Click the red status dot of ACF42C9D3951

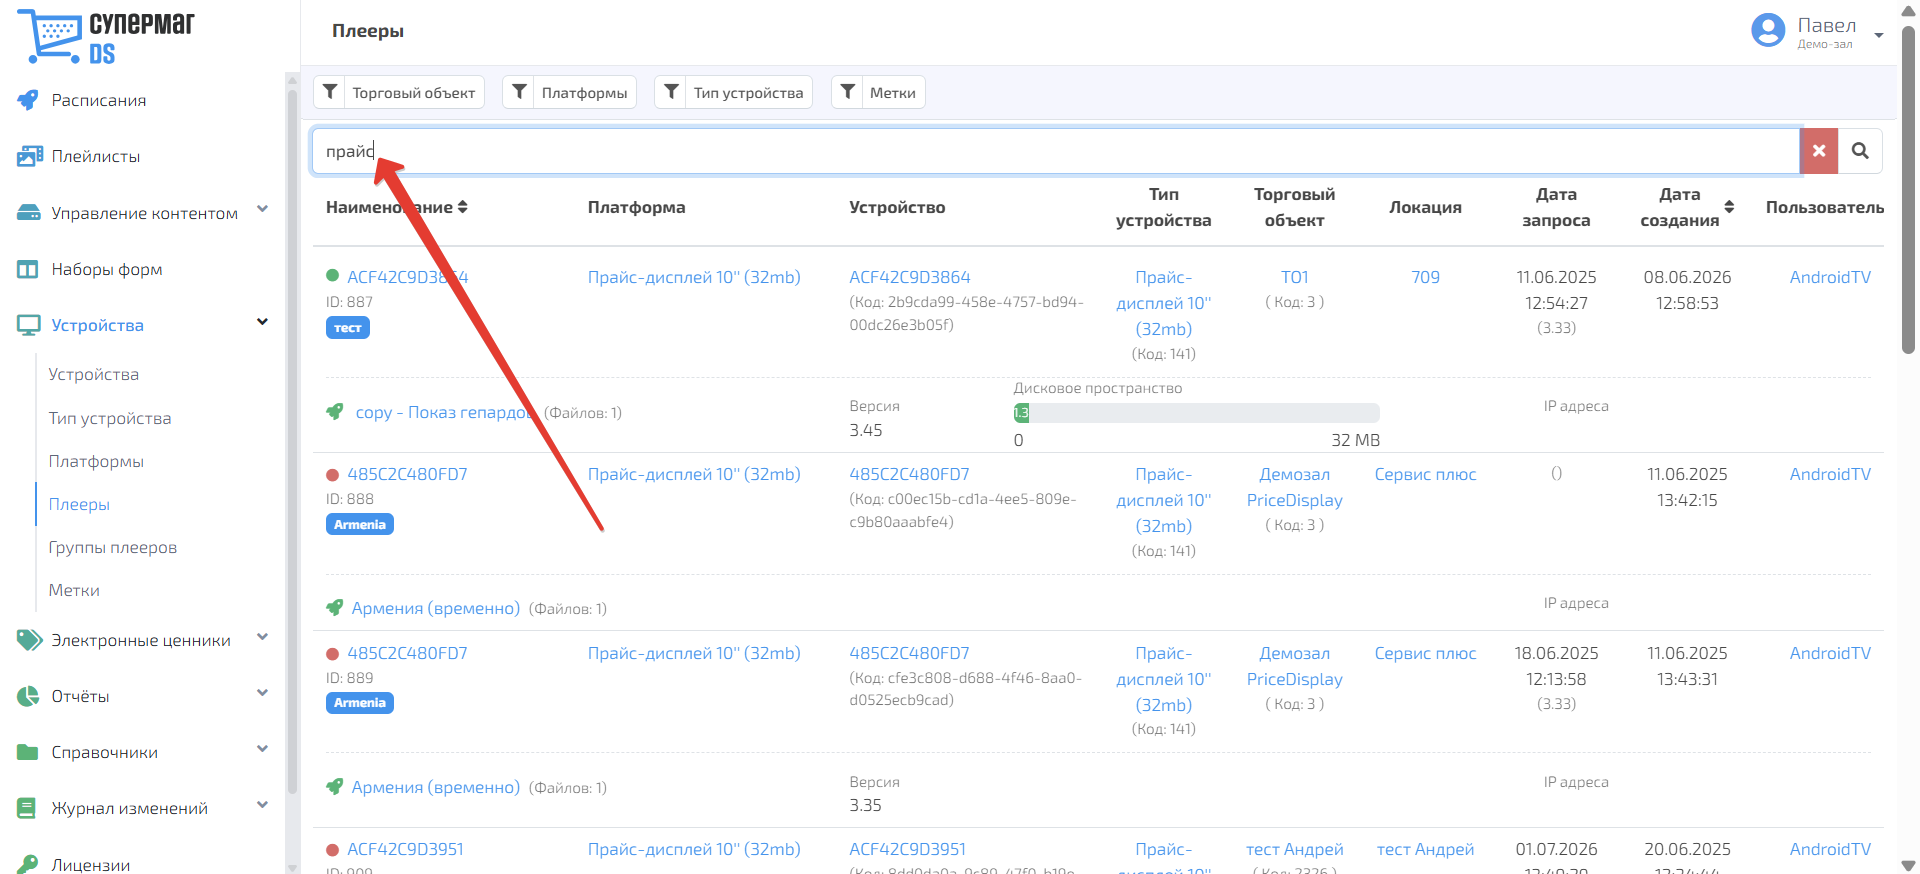[333, 849]
